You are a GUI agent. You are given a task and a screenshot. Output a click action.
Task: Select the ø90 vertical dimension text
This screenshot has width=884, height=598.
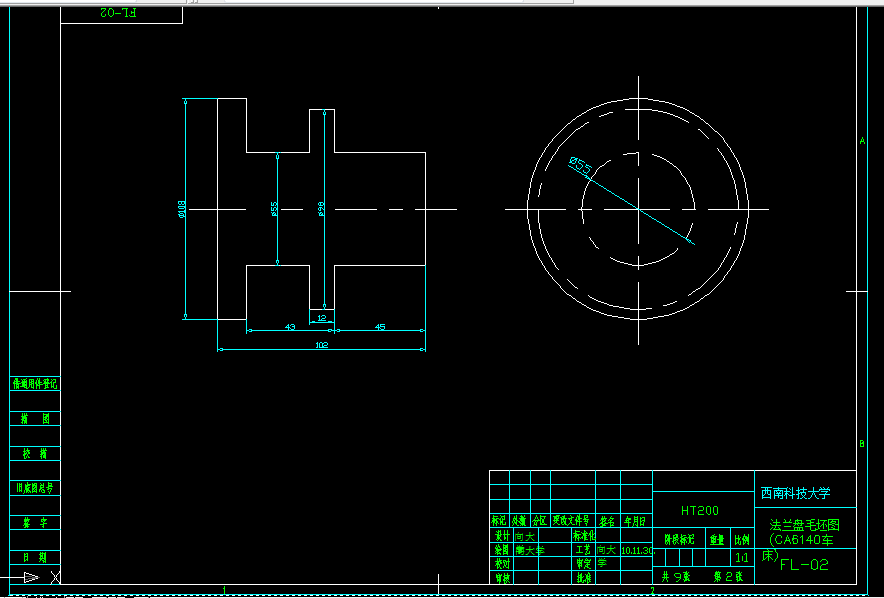tap(321, 209)
